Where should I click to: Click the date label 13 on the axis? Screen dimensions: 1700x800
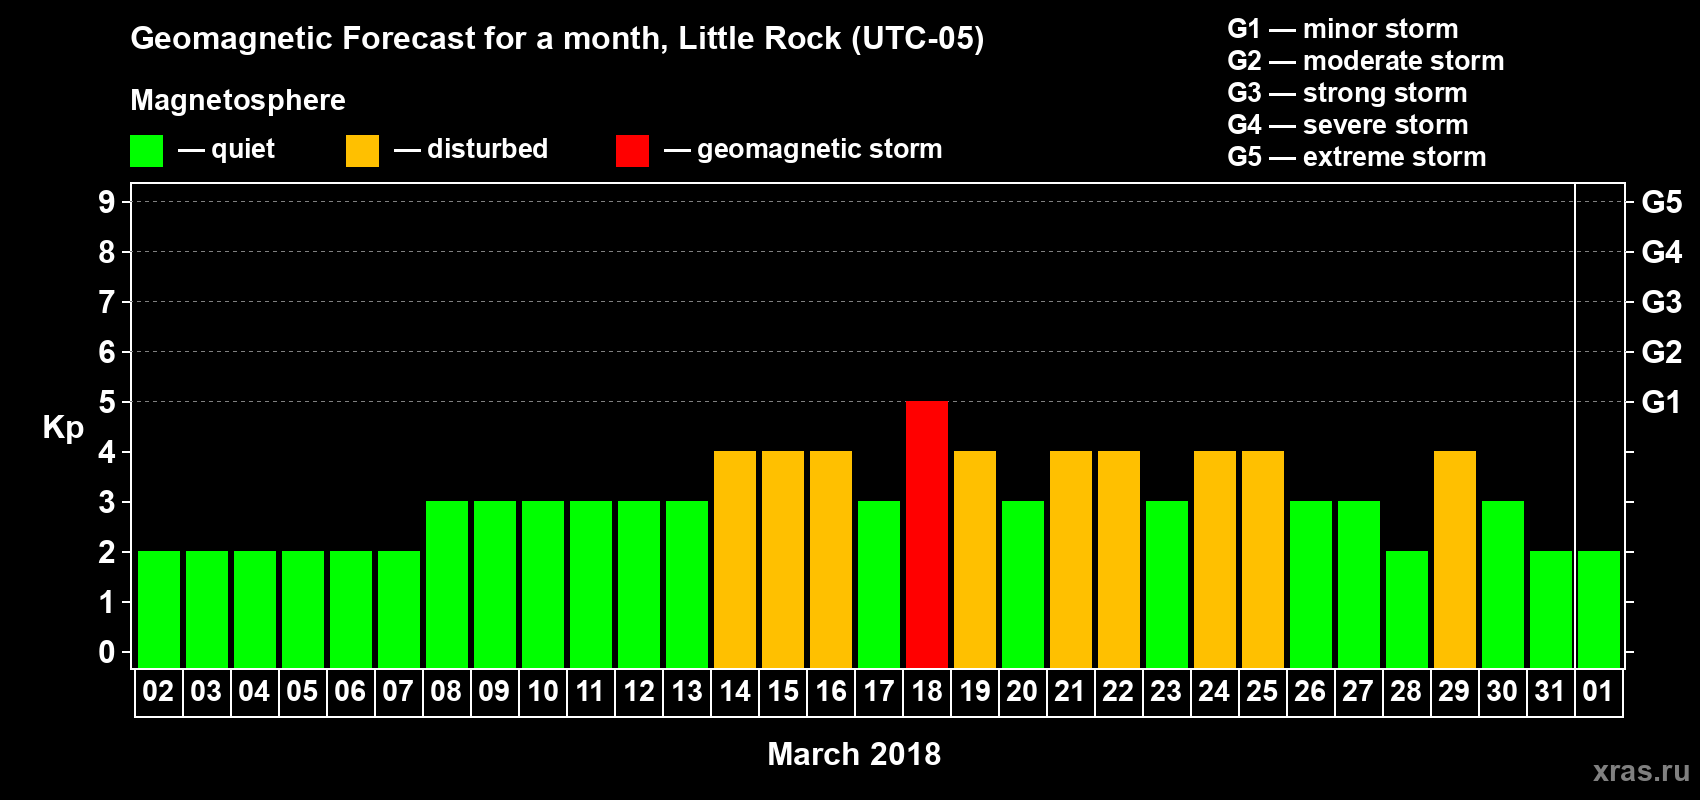(687, 691)
